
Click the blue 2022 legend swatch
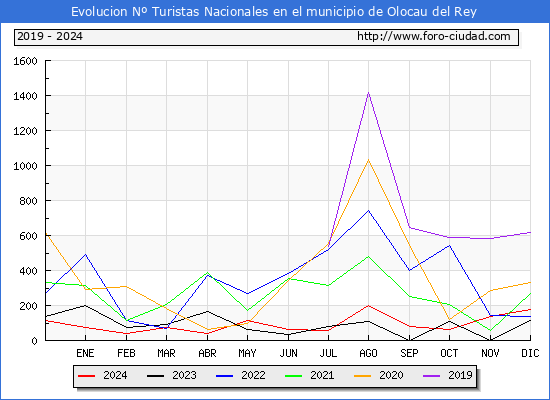224,376
